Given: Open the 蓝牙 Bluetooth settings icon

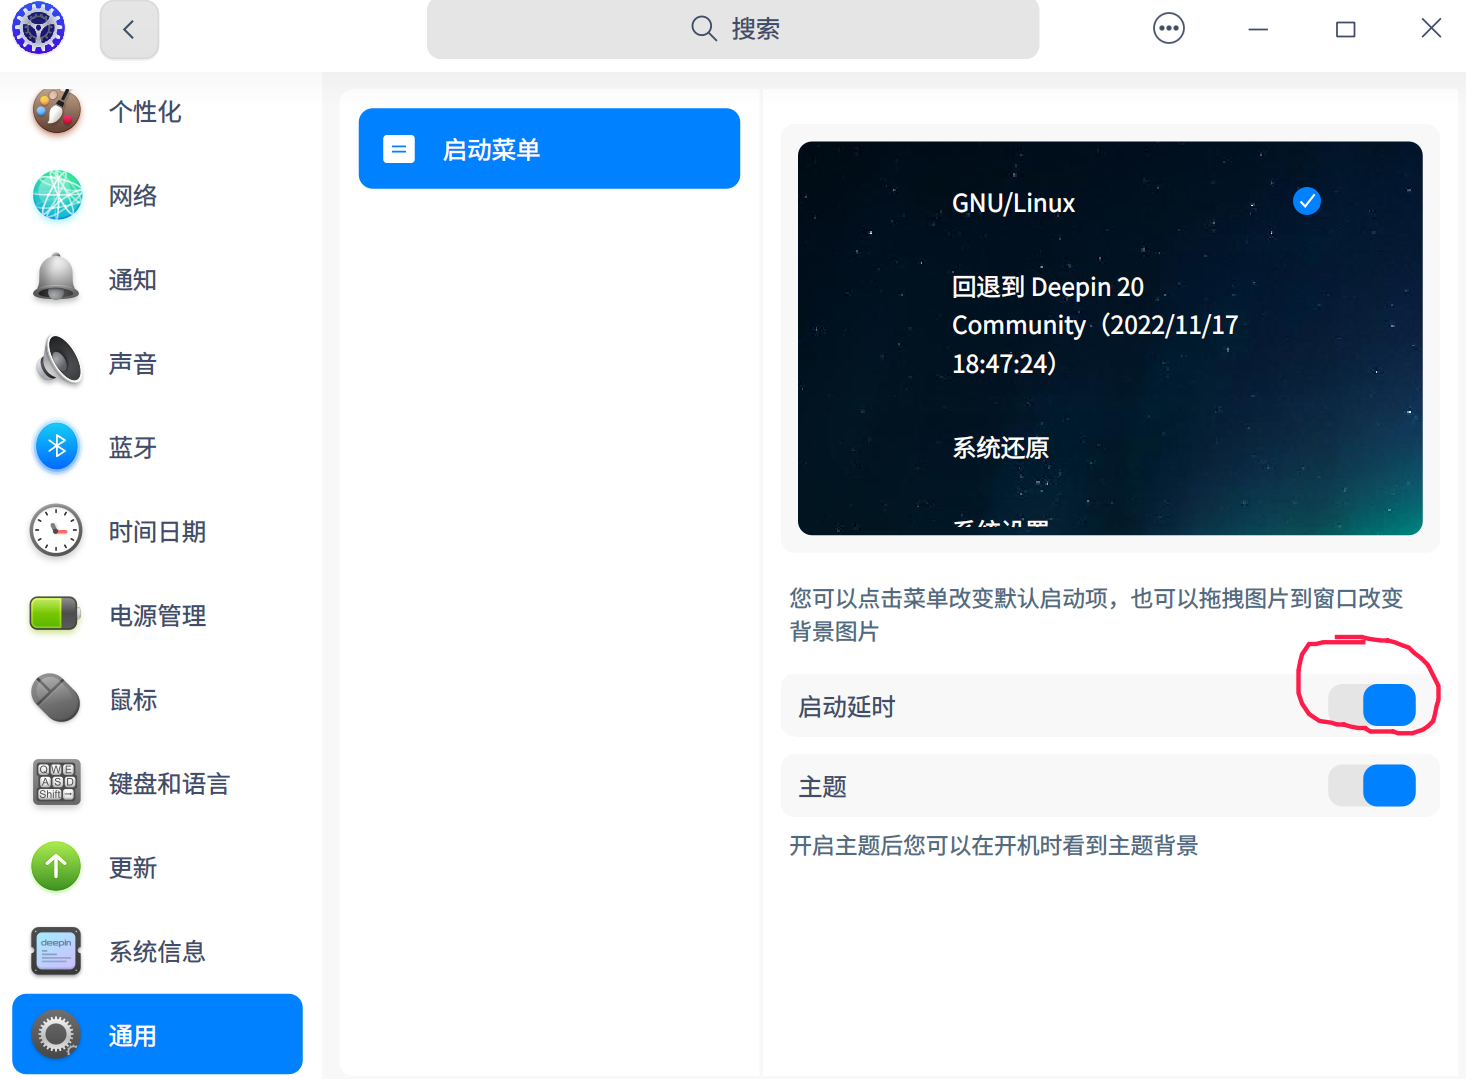Looking at the screenshot, I should [56, 447].
